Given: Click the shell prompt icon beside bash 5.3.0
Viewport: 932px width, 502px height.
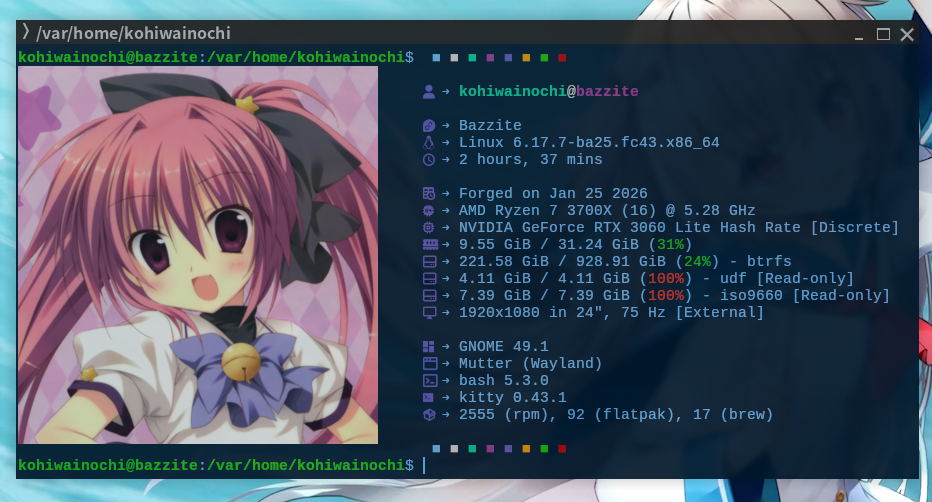Looking at the screenshot, I should tap(429, 381).
